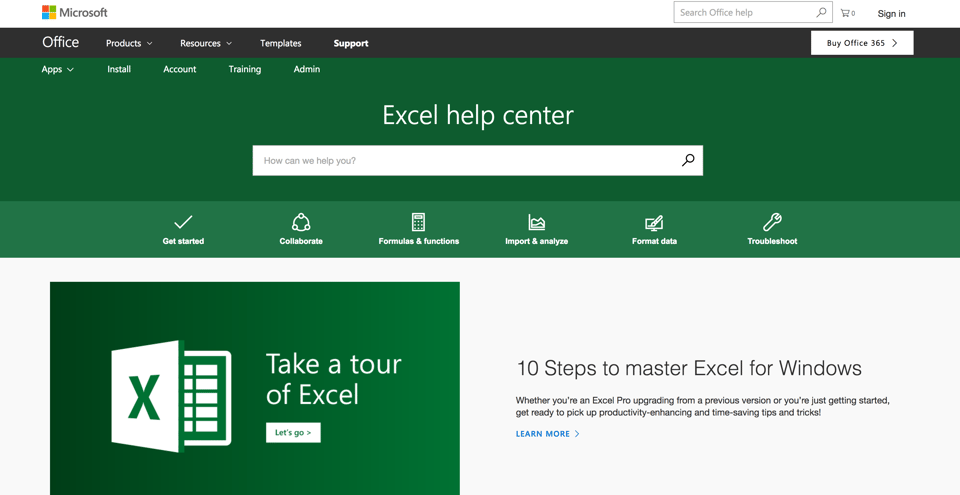This screenshot has width=960, height=495.
Task: Click the shopping cart icon
Action: tap(847, 13)
